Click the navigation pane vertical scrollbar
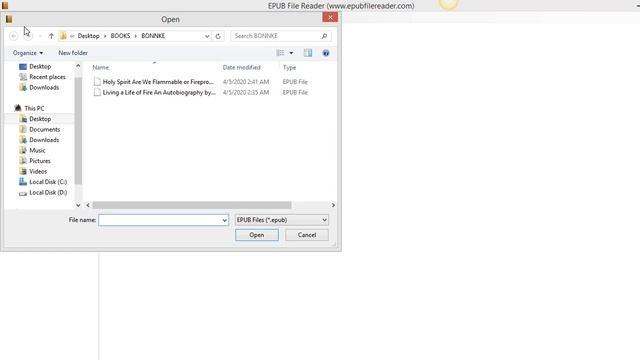The image size is (640, 360). tap(78, 131)
